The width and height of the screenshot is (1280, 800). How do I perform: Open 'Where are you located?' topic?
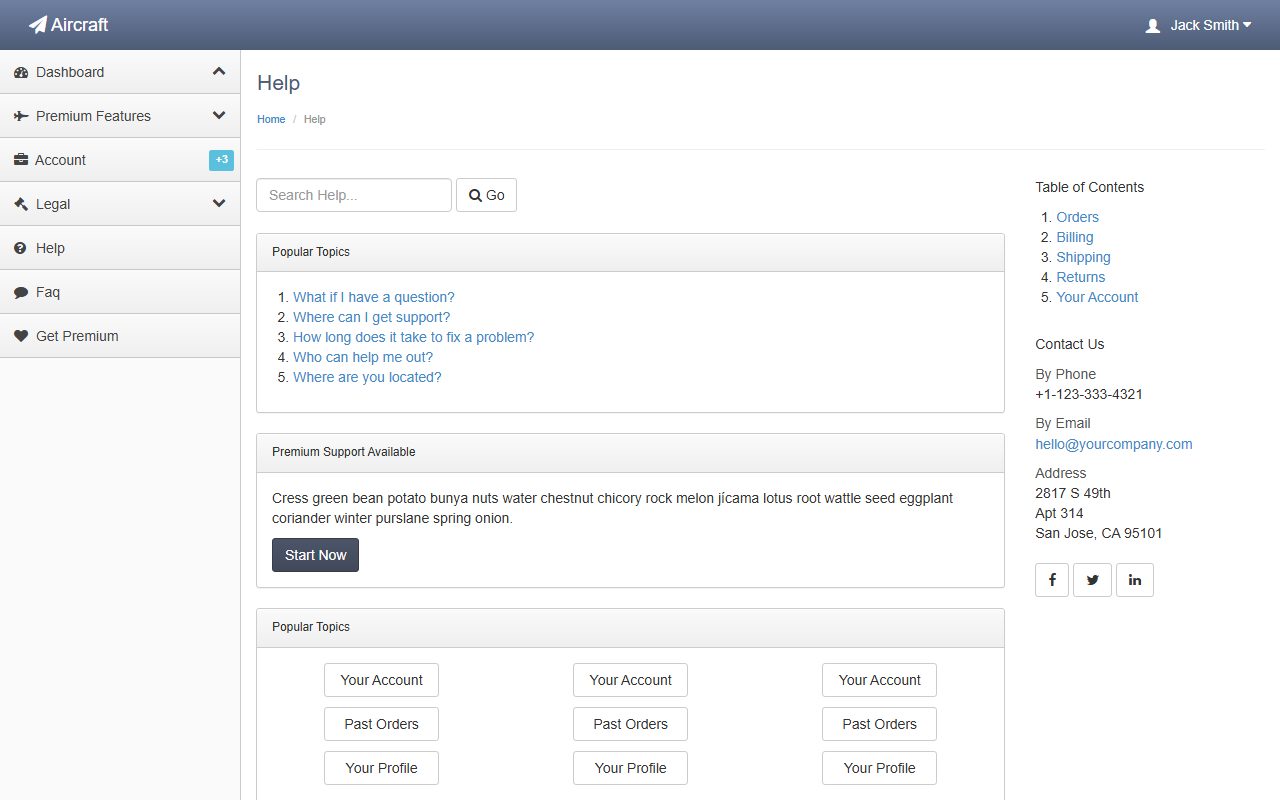(x=367, y=377)
